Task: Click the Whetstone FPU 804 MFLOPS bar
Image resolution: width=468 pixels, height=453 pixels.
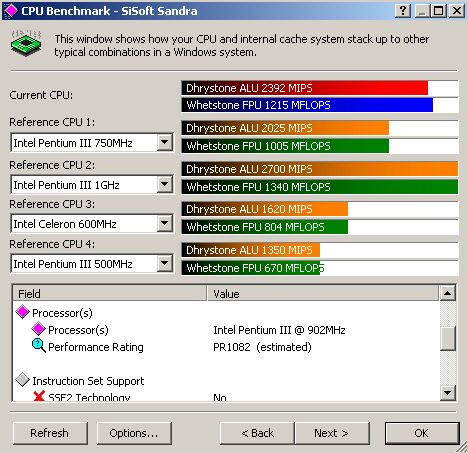Action: 264,227
